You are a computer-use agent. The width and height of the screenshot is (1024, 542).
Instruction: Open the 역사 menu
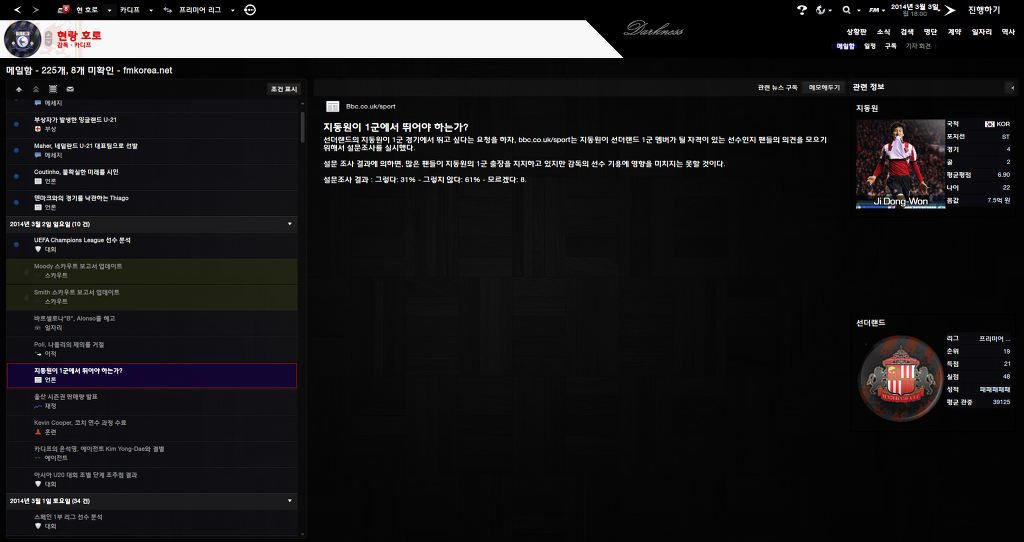1008,31
